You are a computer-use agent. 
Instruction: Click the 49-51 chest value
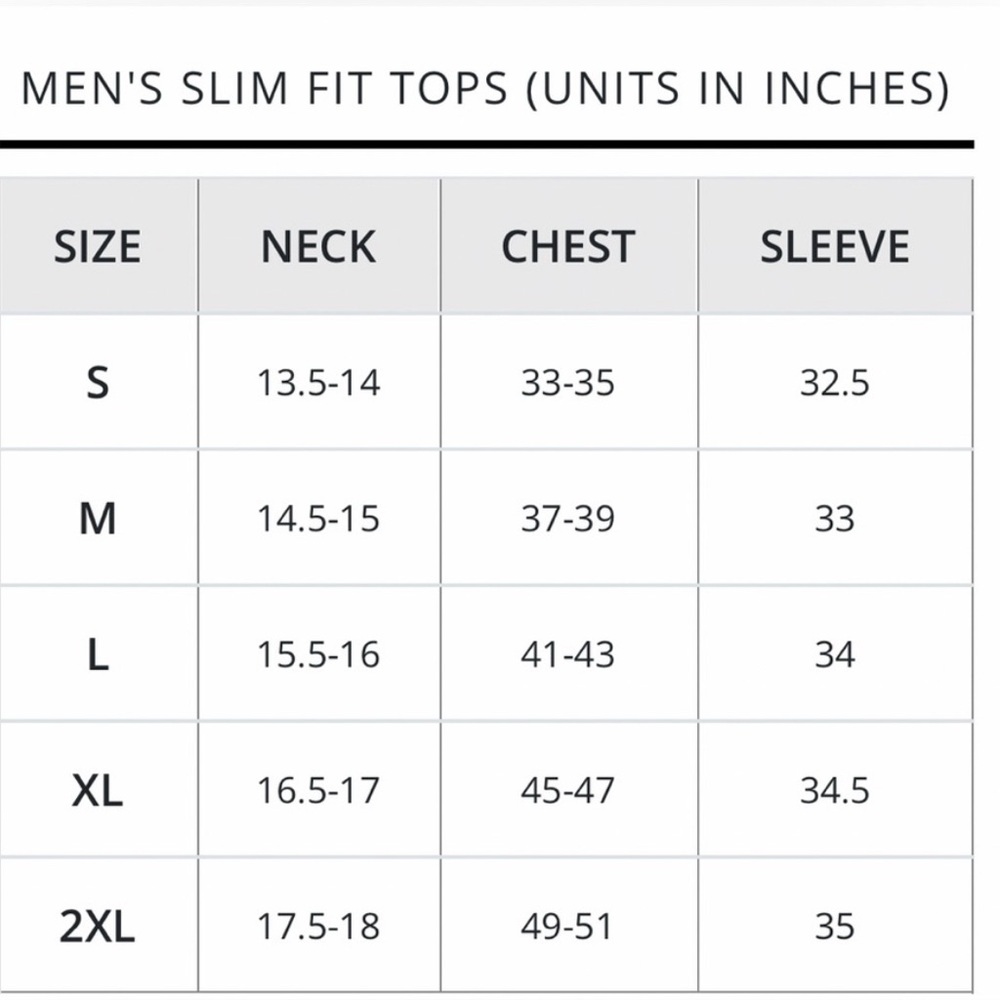[566, 927]
